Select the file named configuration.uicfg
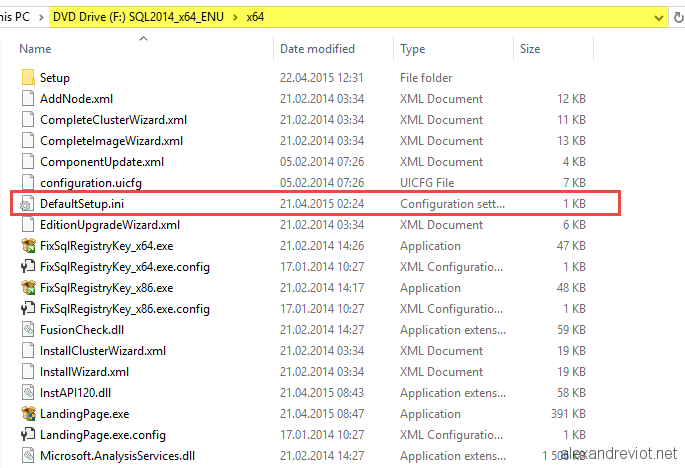Viewport: 685px width, 468px height. pos(91,183)
